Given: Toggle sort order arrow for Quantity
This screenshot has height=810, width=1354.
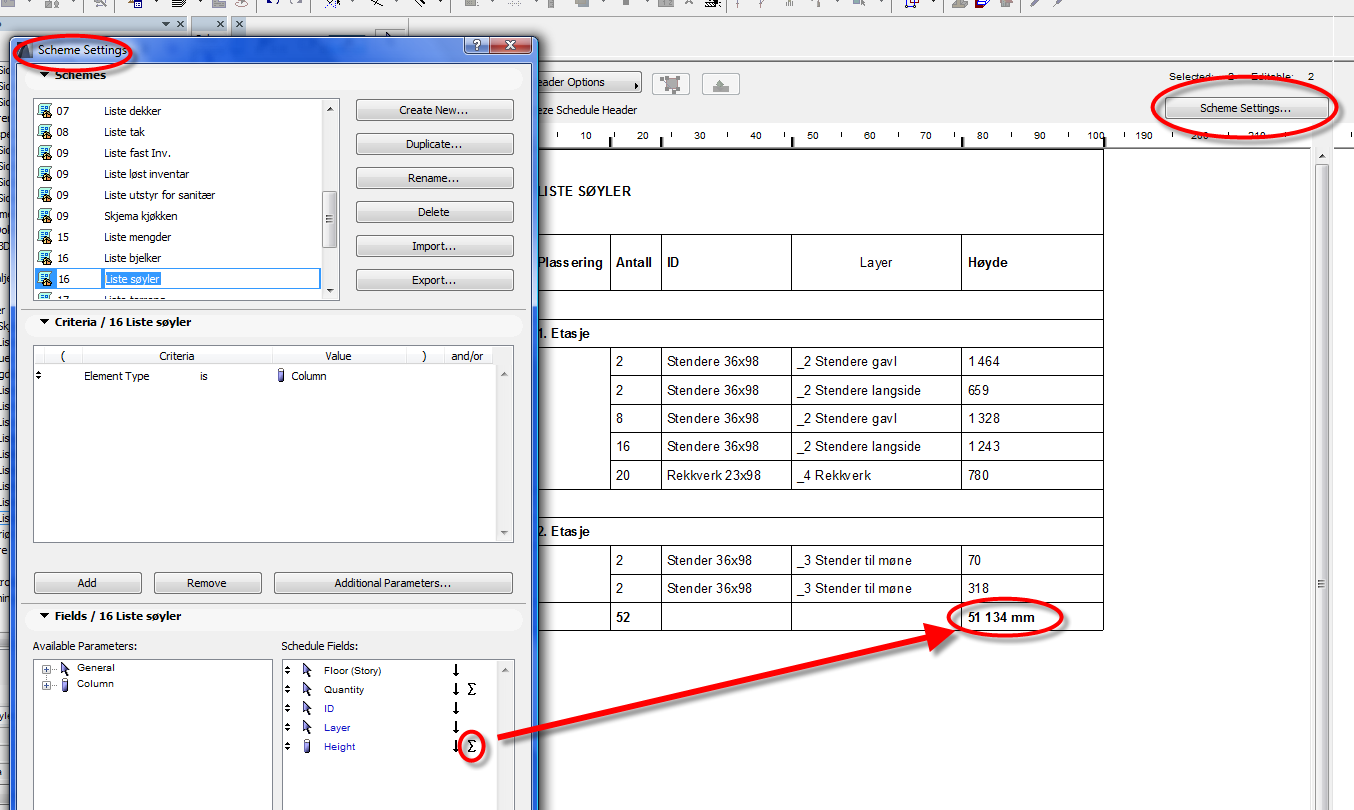Looking at the screenshot, I should coord(456,690).
